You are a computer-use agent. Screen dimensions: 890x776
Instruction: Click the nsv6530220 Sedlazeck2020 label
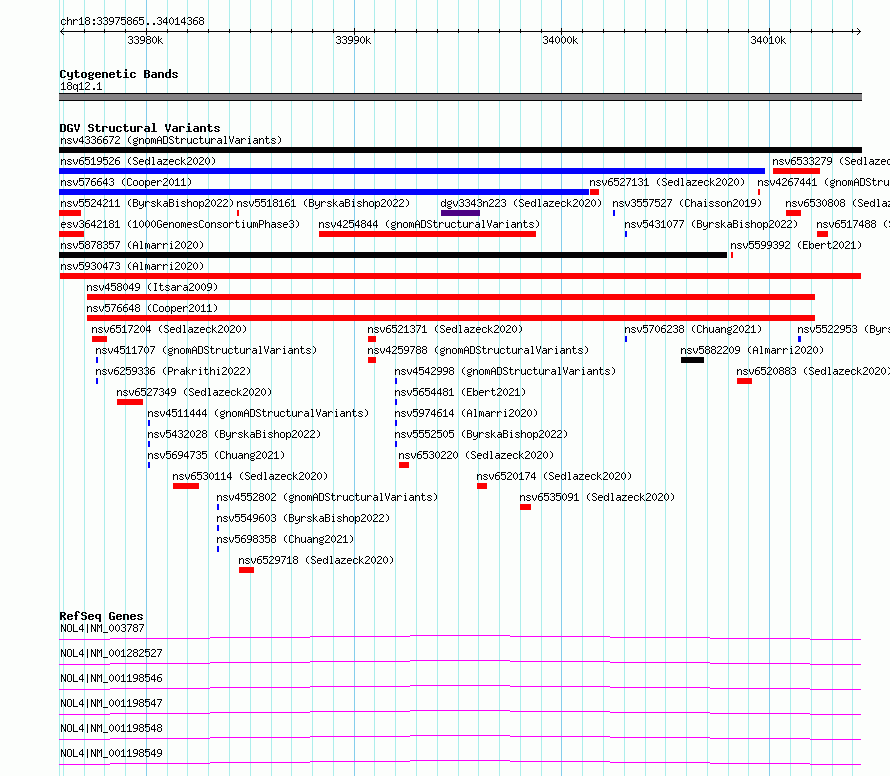pyautogui.click(x=476, y=455)
